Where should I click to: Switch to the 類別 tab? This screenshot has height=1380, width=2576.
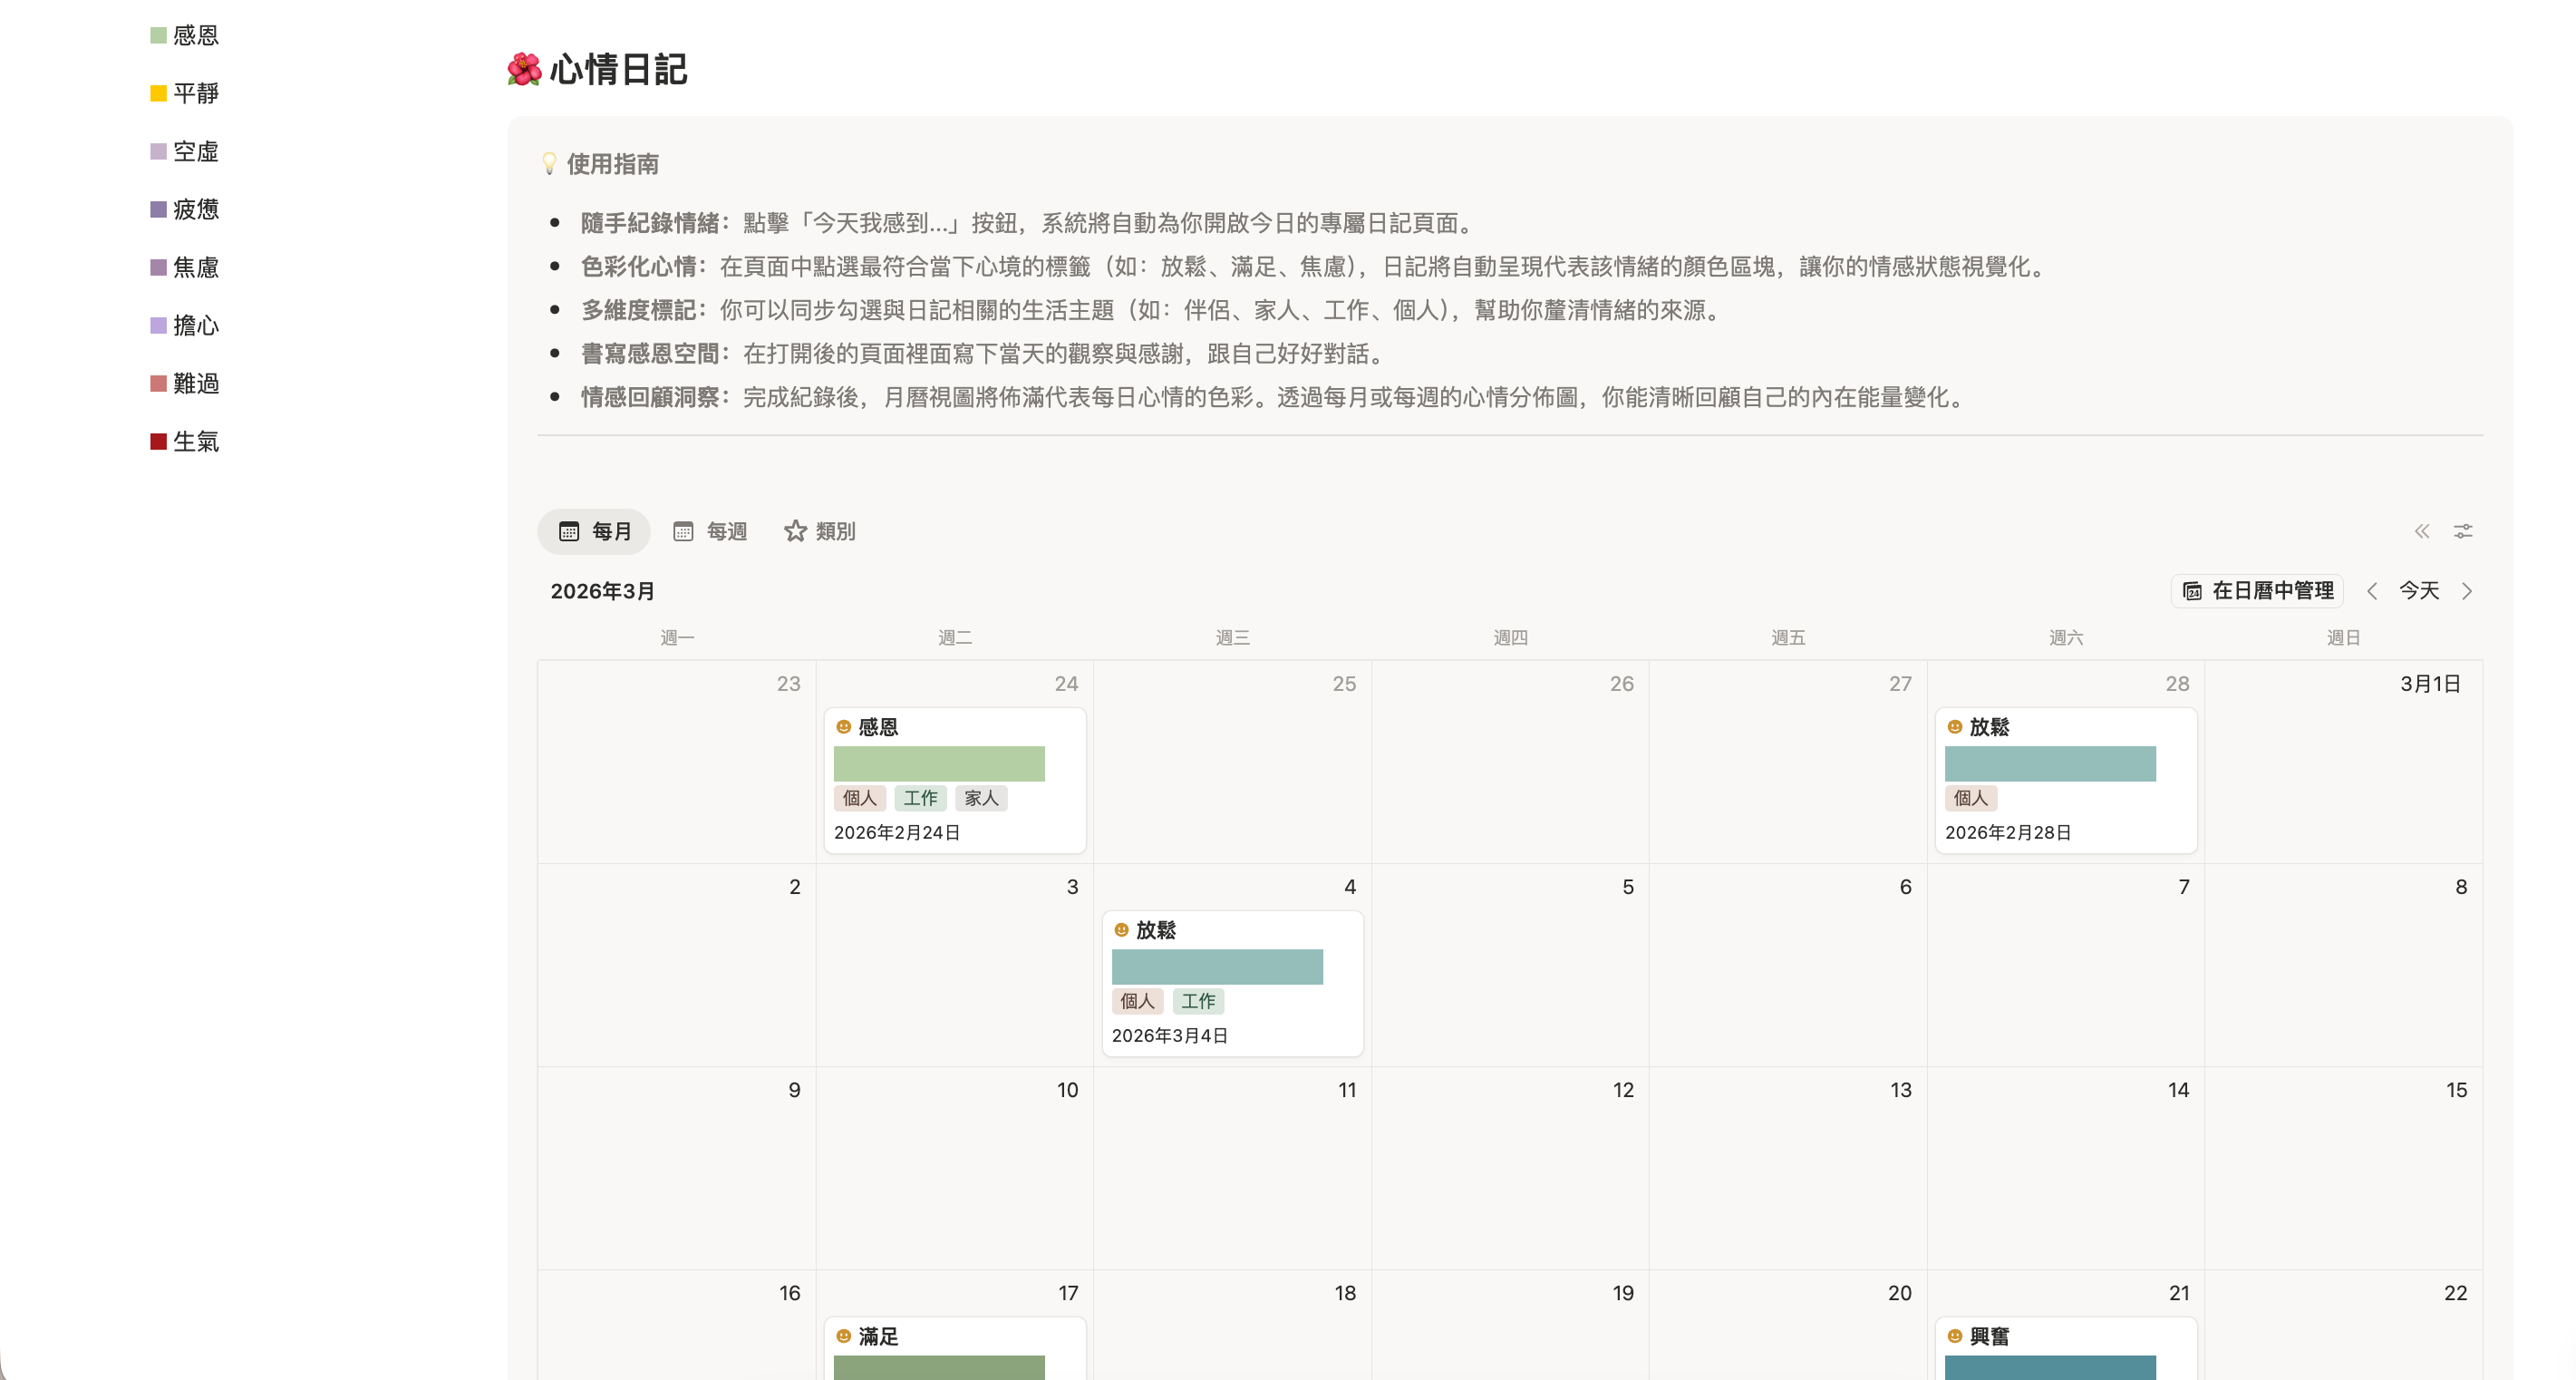click(833, 531)
